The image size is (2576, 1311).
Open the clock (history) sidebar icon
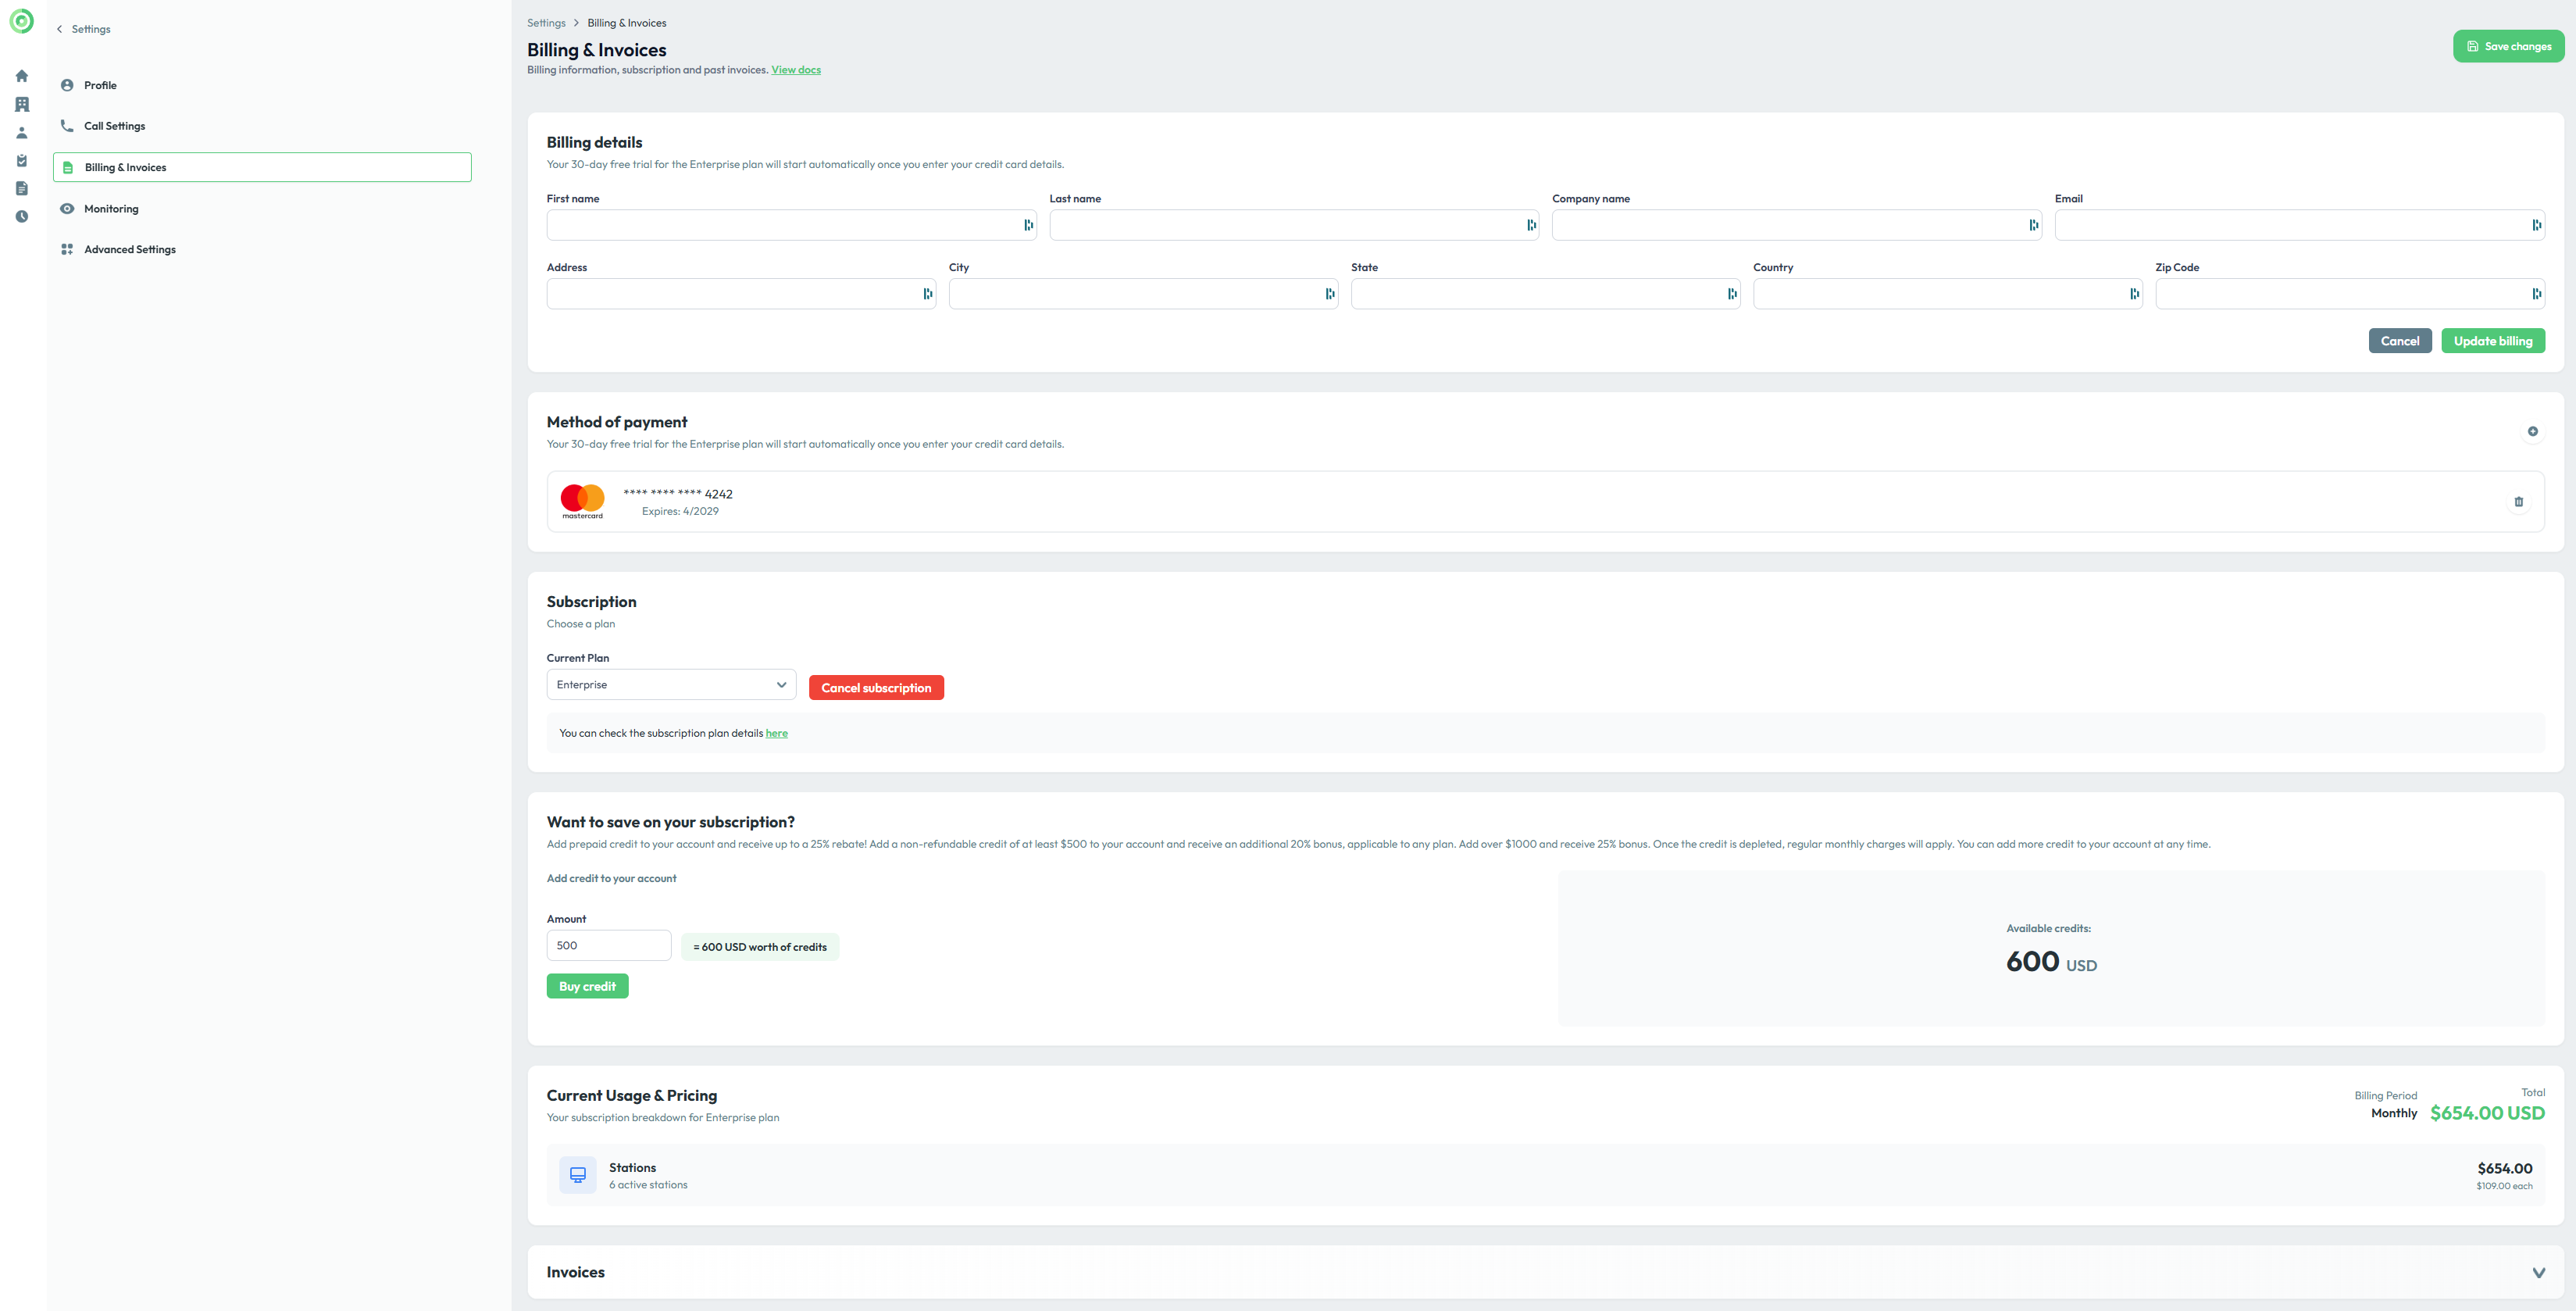coord(22,217)
